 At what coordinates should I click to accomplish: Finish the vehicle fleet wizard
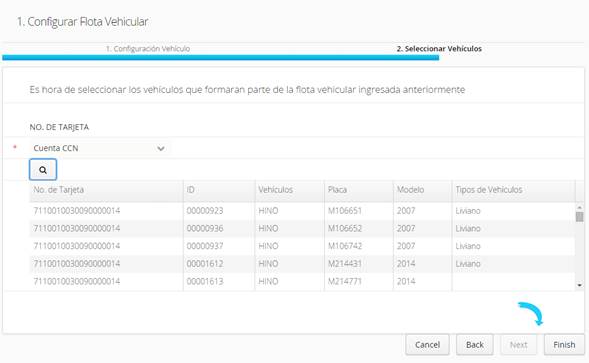click(564, 345)
